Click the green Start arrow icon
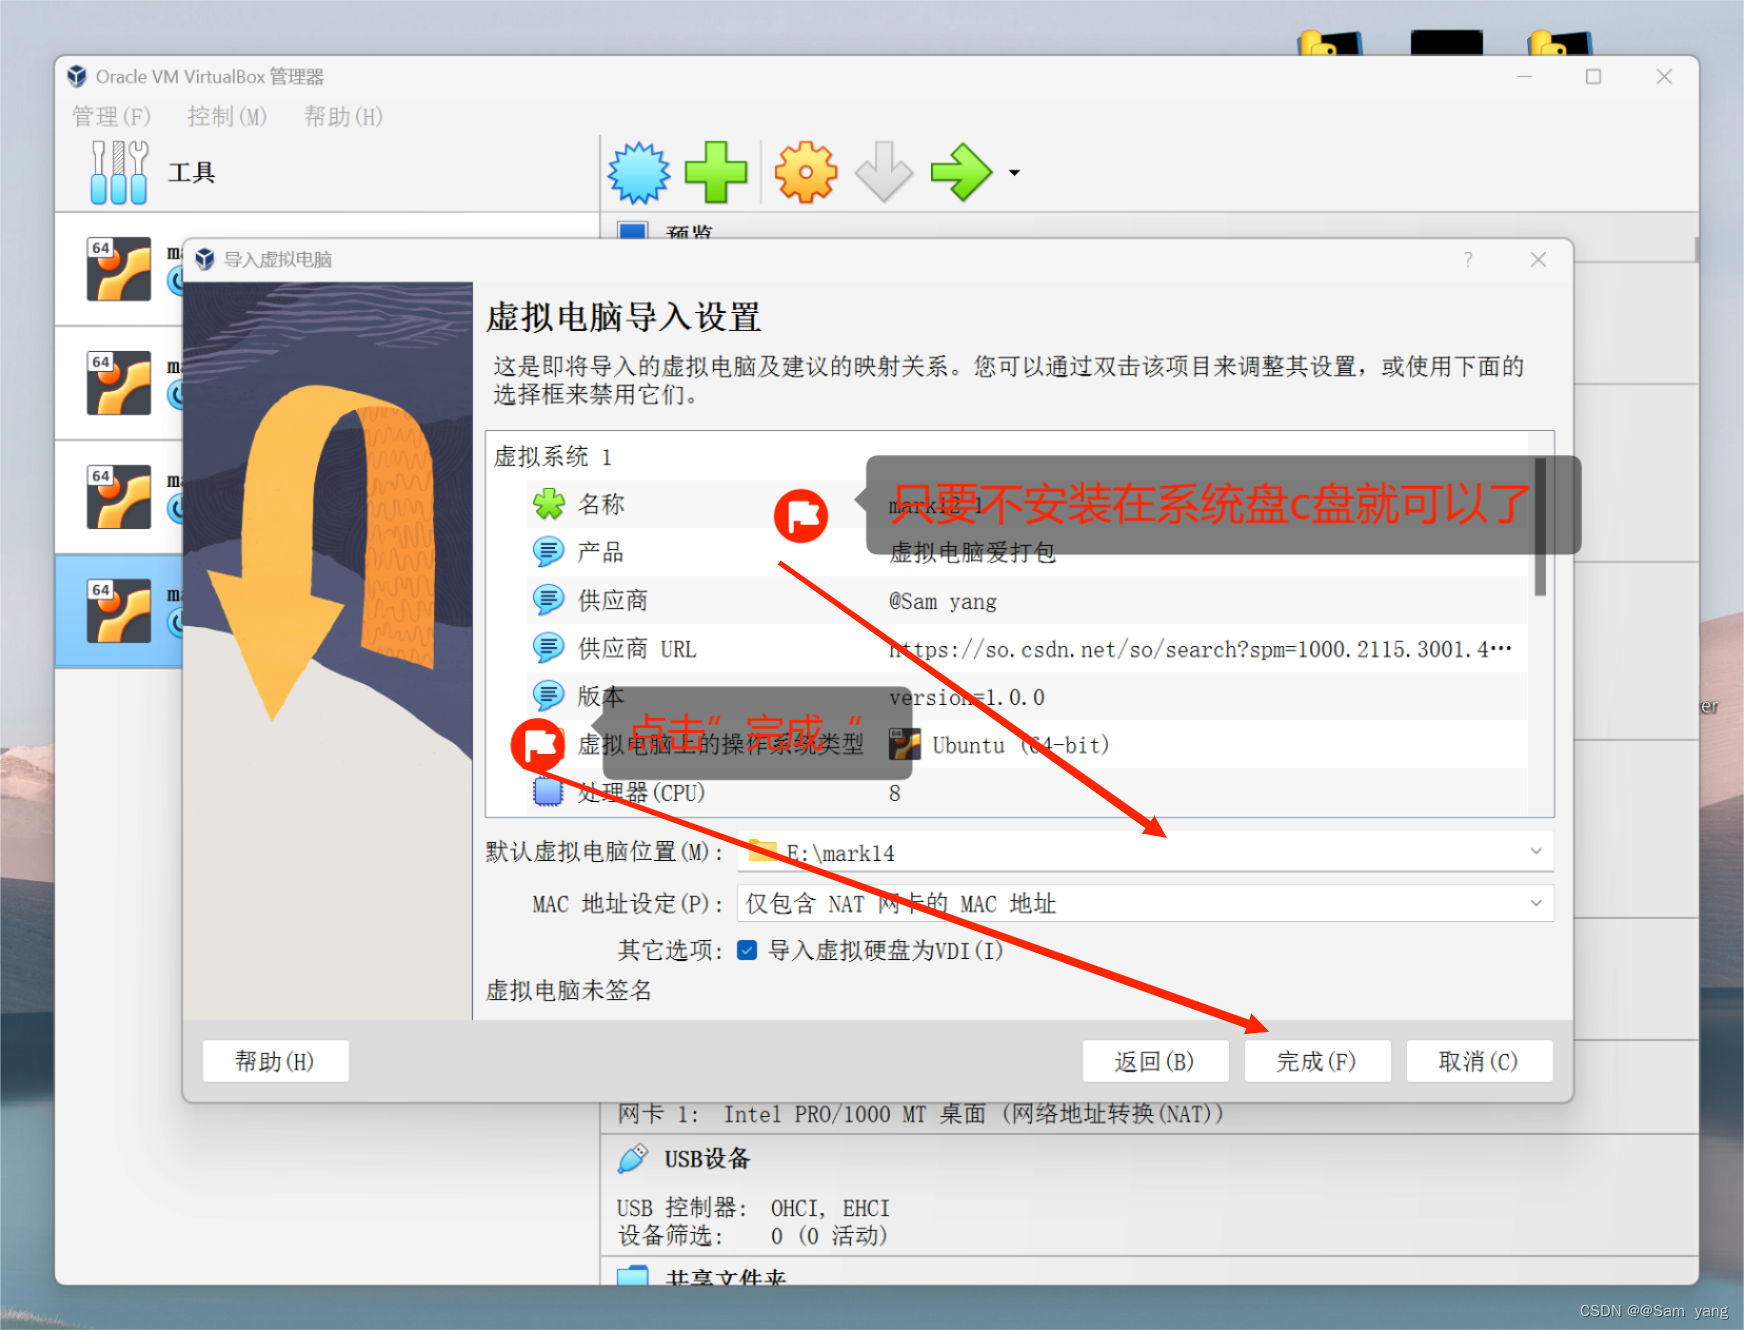Viewport: 1744px width, 1330px height. click(961, 172)
